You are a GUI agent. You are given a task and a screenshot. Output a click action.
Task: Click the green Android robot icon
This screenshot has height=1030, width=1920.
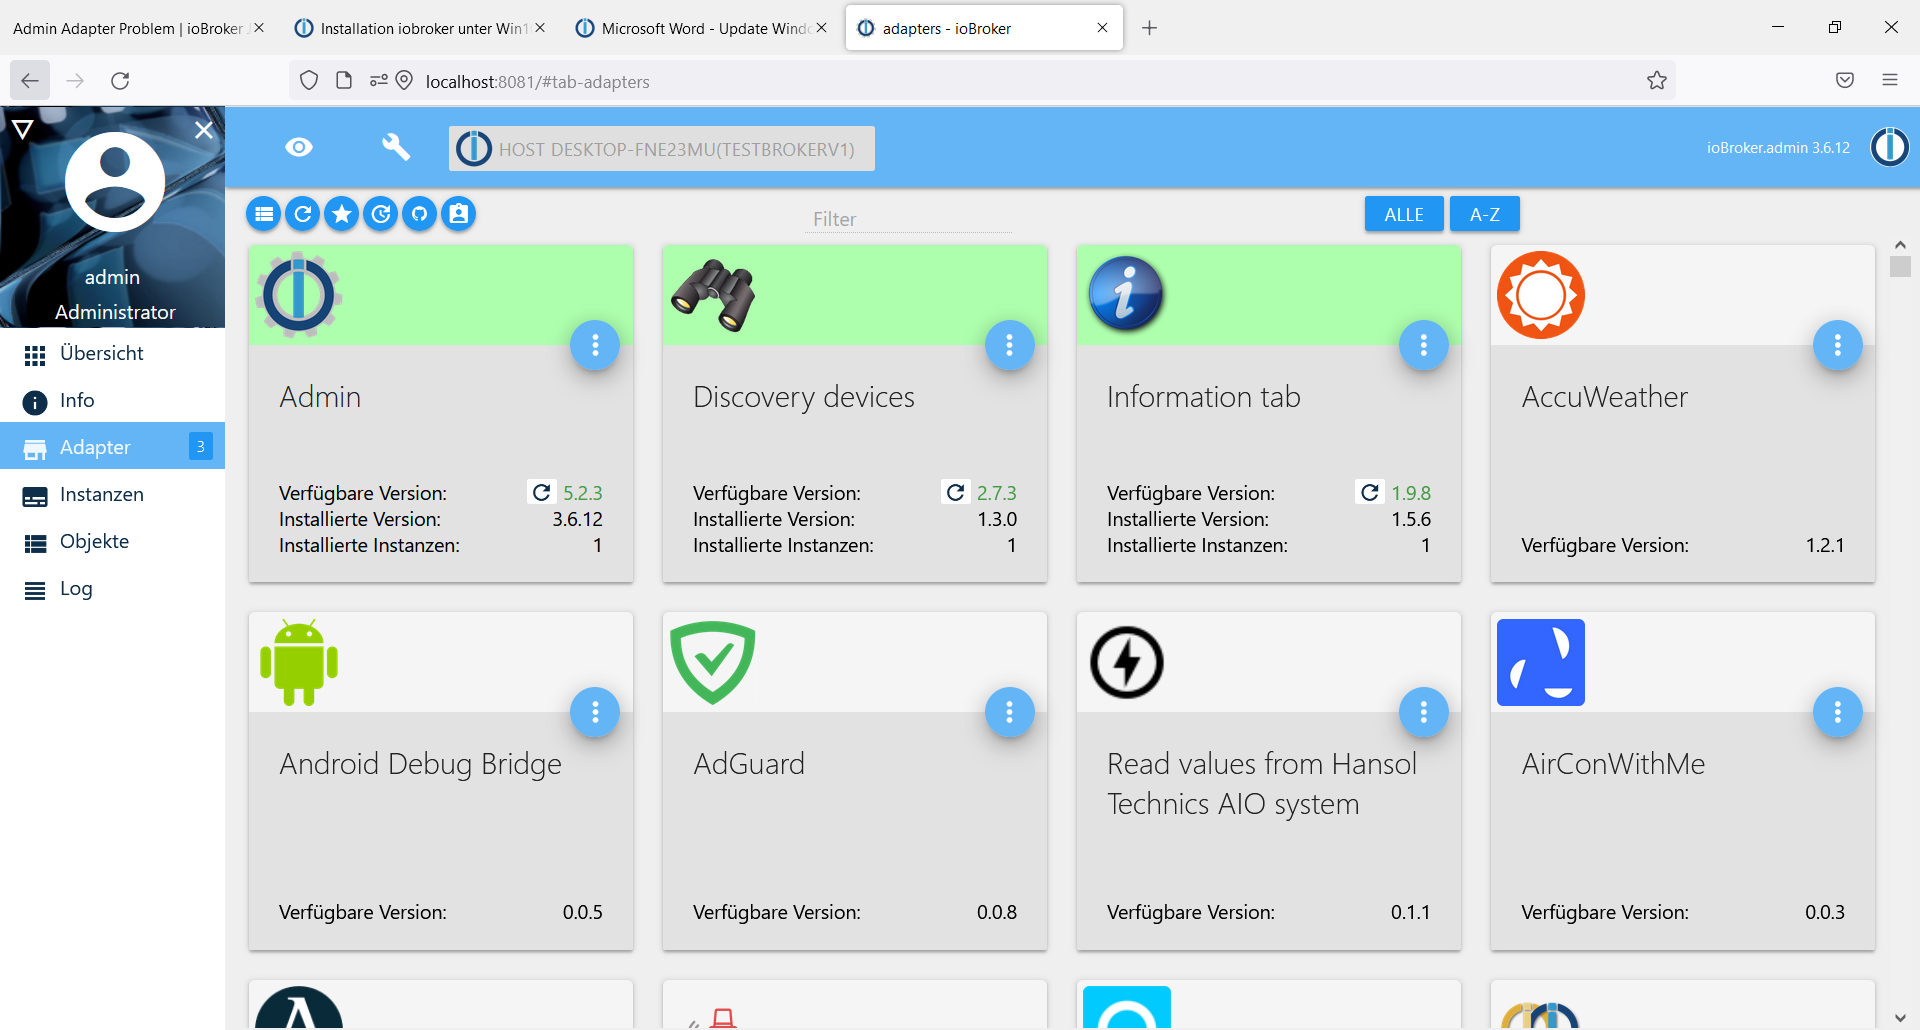point(299,662)
